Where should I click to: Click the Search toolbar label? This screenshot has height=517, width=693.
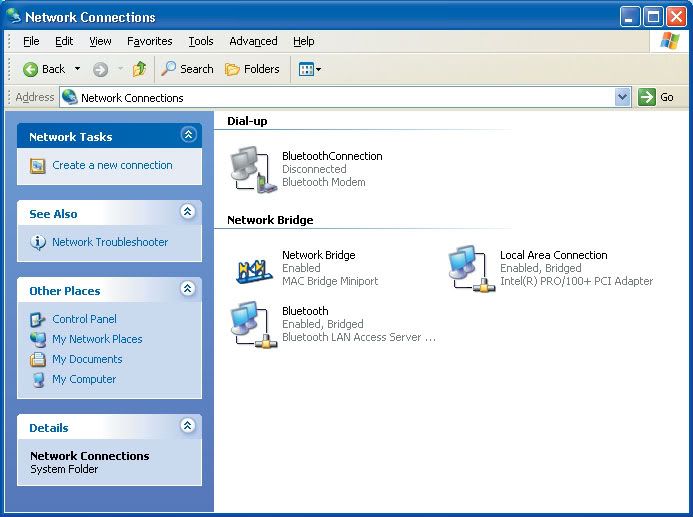pos(197,69)
